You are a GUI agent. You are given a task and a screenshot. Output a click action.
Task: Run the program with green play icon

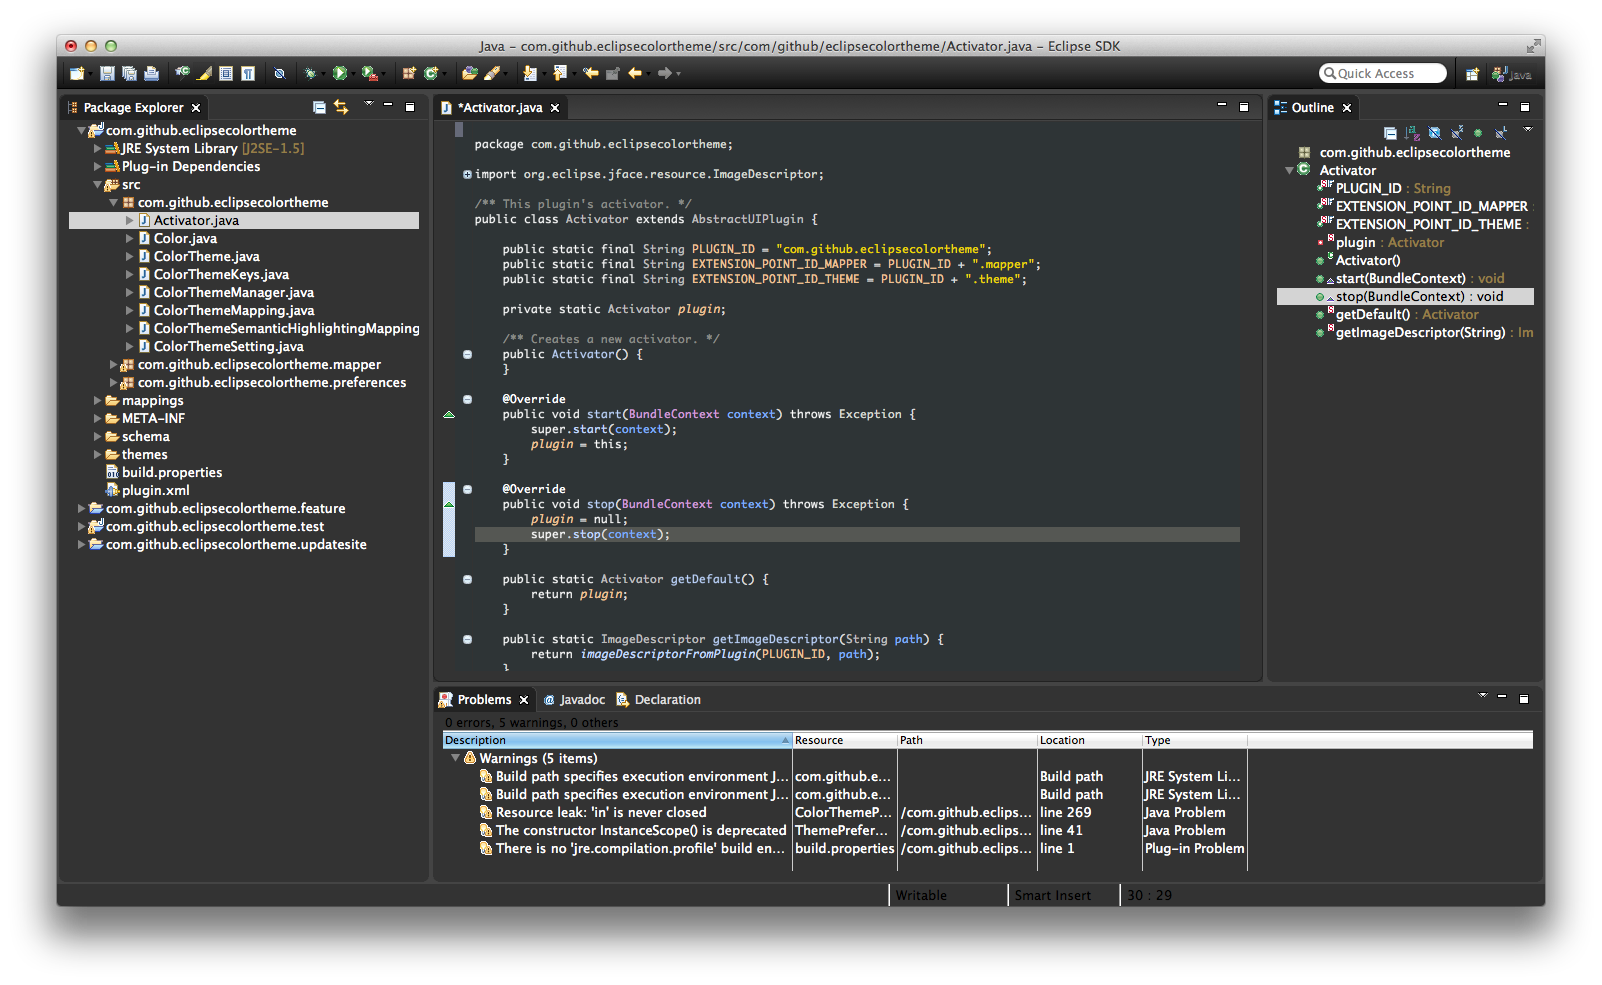(x=340, y=73)
